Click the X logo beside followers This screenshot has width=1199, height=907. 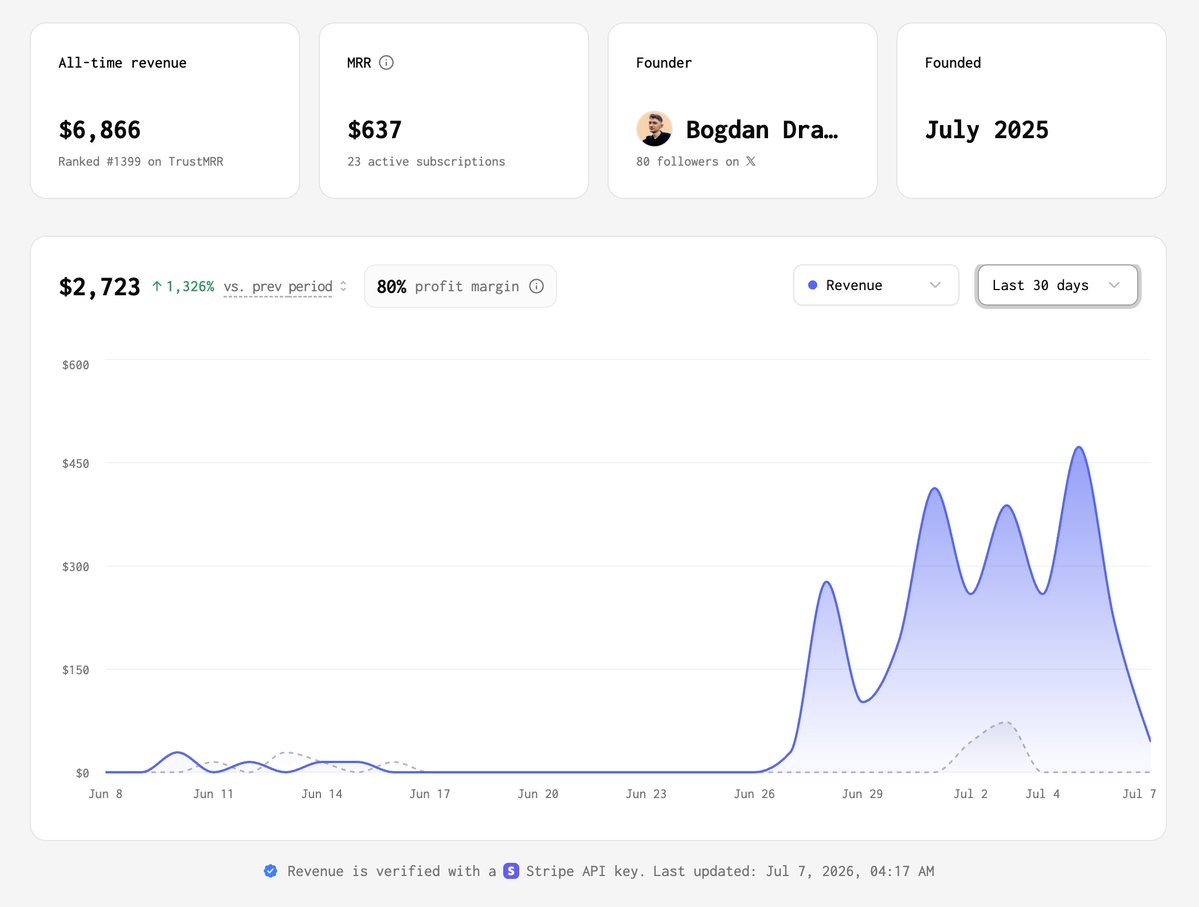point(751,161)
